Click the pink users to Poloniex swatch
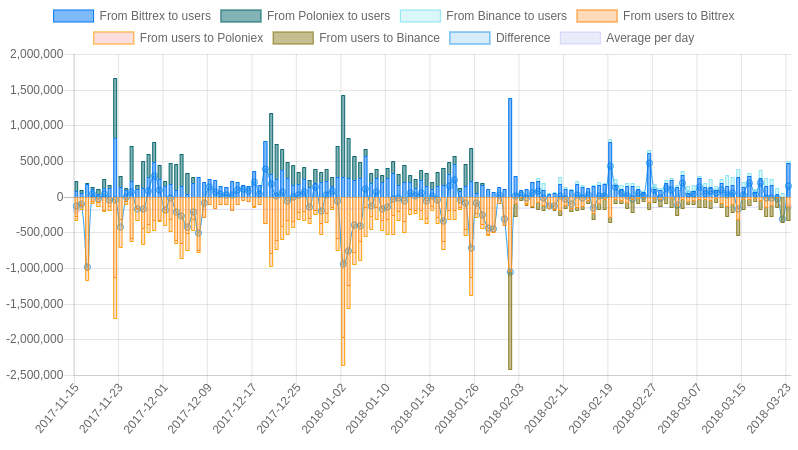Screen dimensions: 798x450 point(113,38)
